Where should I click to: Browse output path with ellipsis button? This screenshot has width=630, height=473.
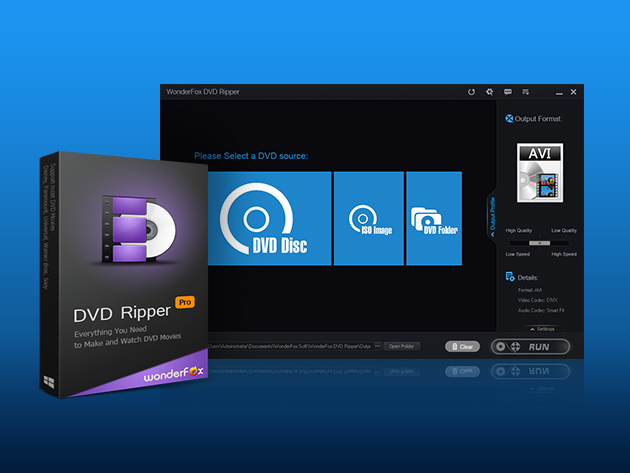pos(377,346)
